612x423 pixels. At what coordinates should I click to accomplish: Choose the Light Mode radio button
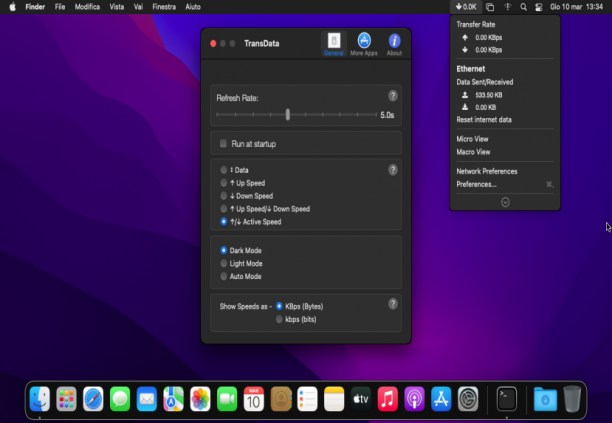(224, 263)
